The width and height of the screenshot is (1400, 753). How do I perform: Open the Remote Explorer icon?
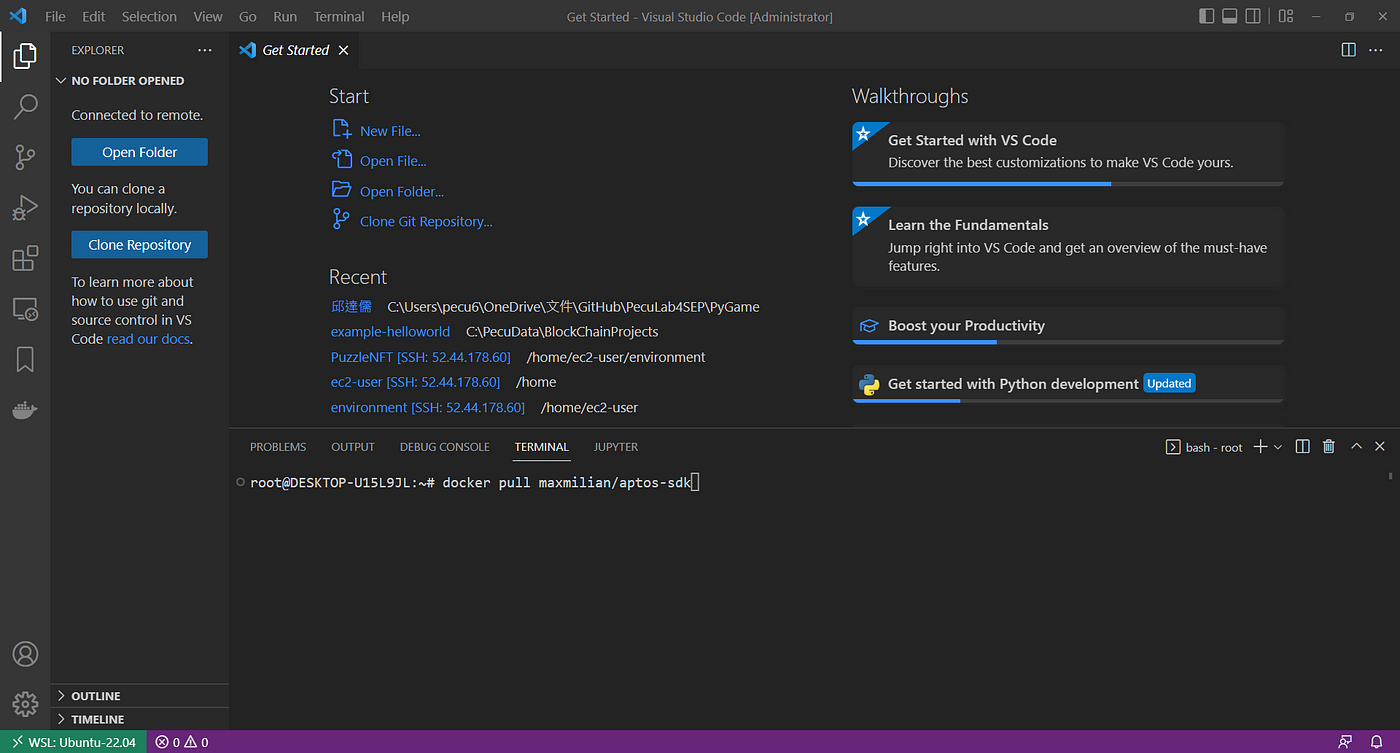(25, 309)
